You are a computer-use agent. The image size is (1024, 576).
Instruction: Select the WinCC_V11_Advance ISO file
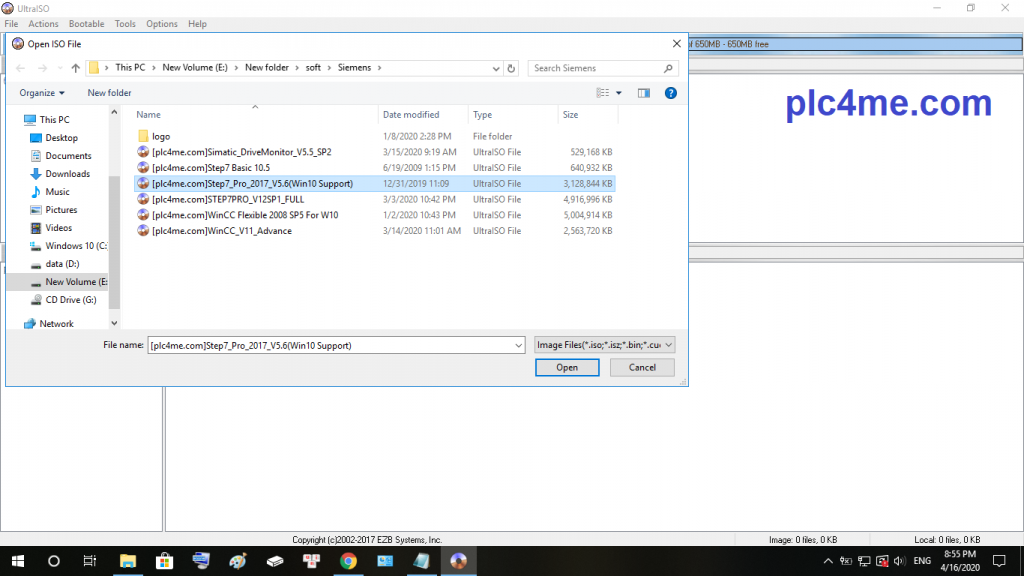(221, 231)
